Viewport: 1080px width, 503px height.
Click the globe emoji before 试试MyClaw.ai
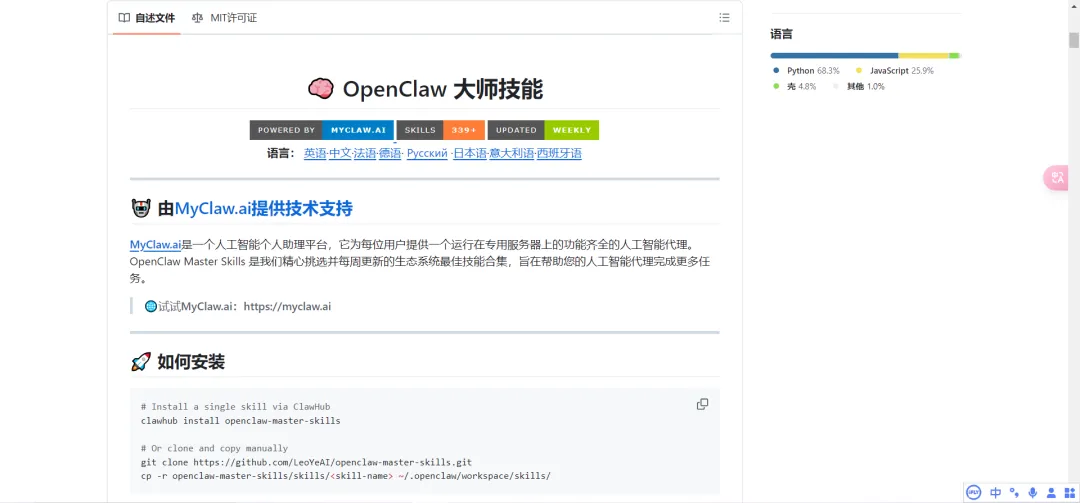pyautogui.click(x=151, y=306)
